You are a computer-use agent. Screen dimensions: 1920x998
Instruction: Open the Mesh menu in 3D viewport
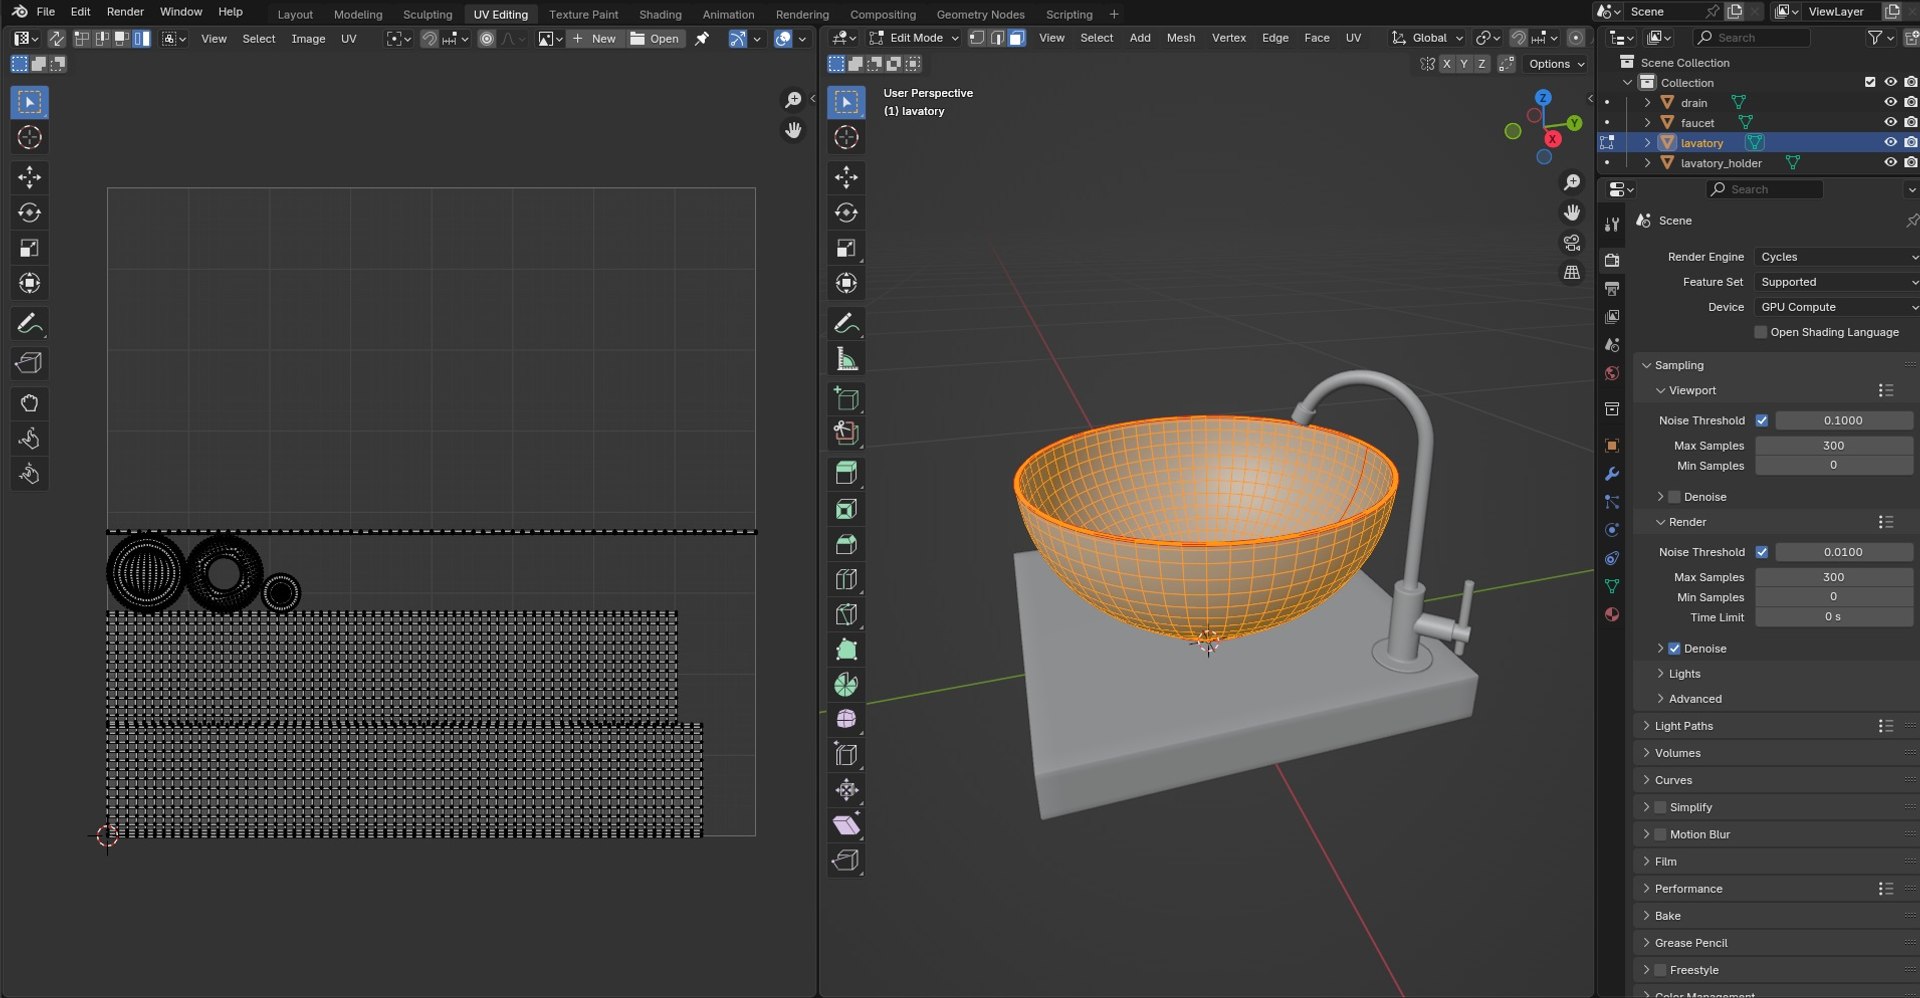pos(1180,38)
